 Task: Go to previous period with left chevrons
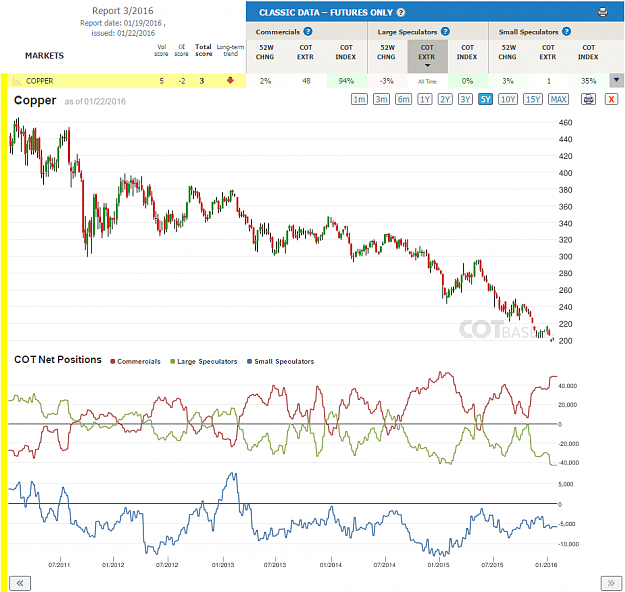(20, 583)
